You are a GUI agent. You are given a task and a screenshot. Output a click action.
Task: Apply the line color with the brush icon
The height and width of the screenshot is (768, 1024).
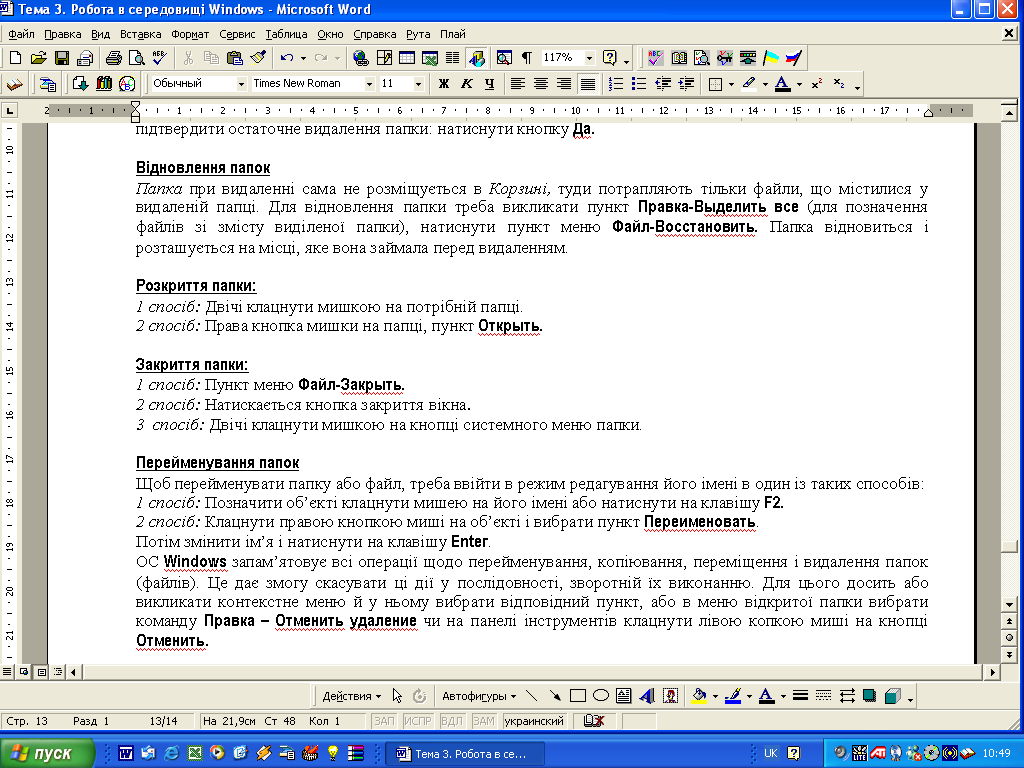733,696
